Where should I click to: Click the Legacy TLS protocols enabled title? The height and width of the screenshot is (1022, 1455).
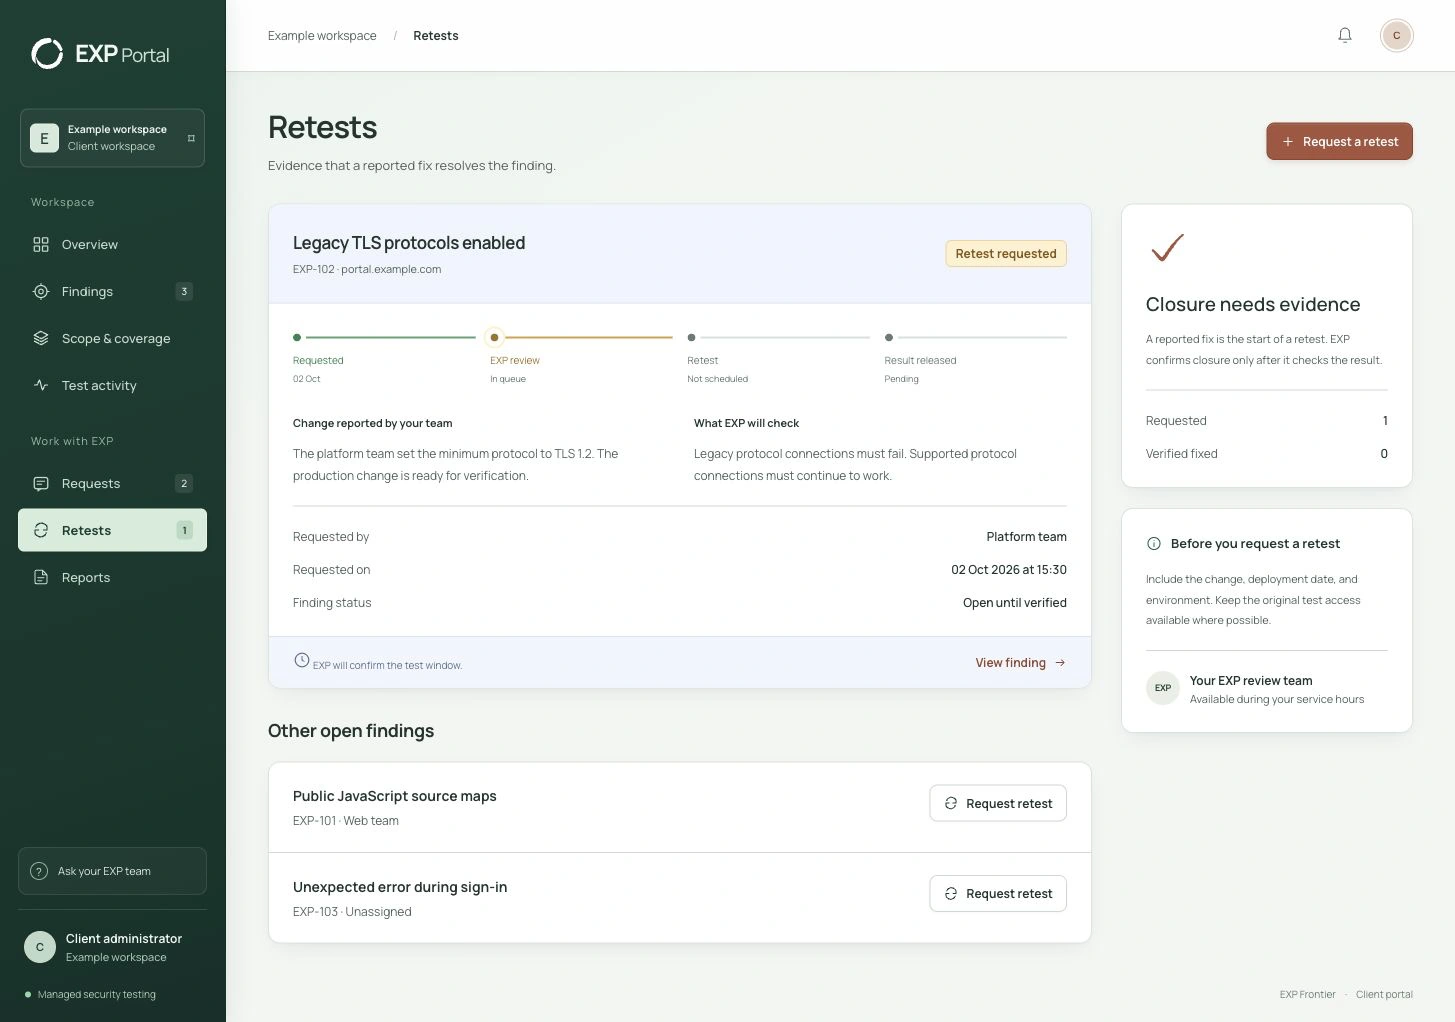pyautogui.click(x=409, y=243)
